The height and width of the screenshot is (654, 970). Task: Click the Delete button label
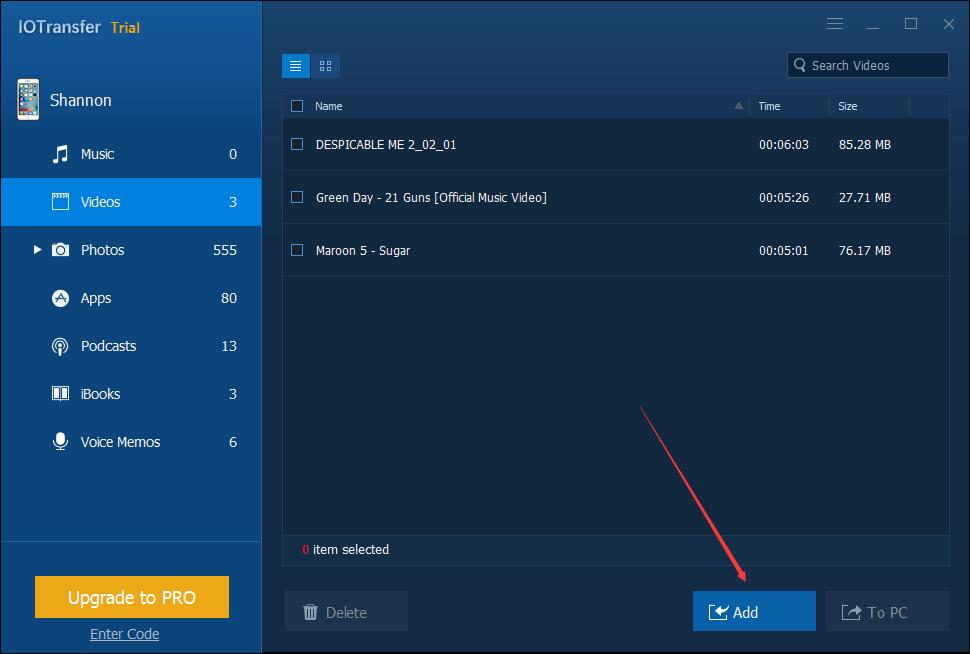click(346, 613)
